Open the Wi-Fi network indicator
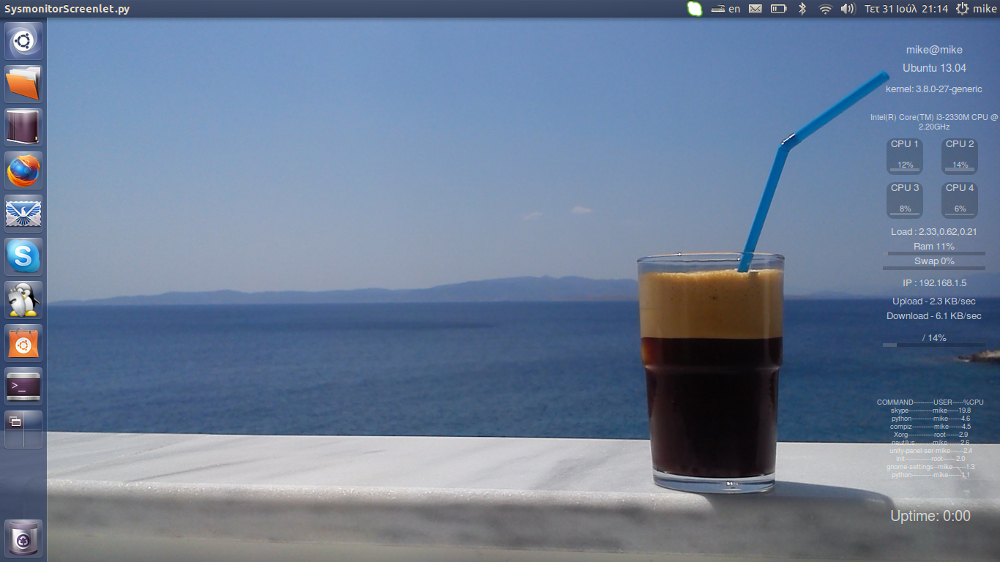The width and height of the screenshot is (1000, 562). coord(825,9)
